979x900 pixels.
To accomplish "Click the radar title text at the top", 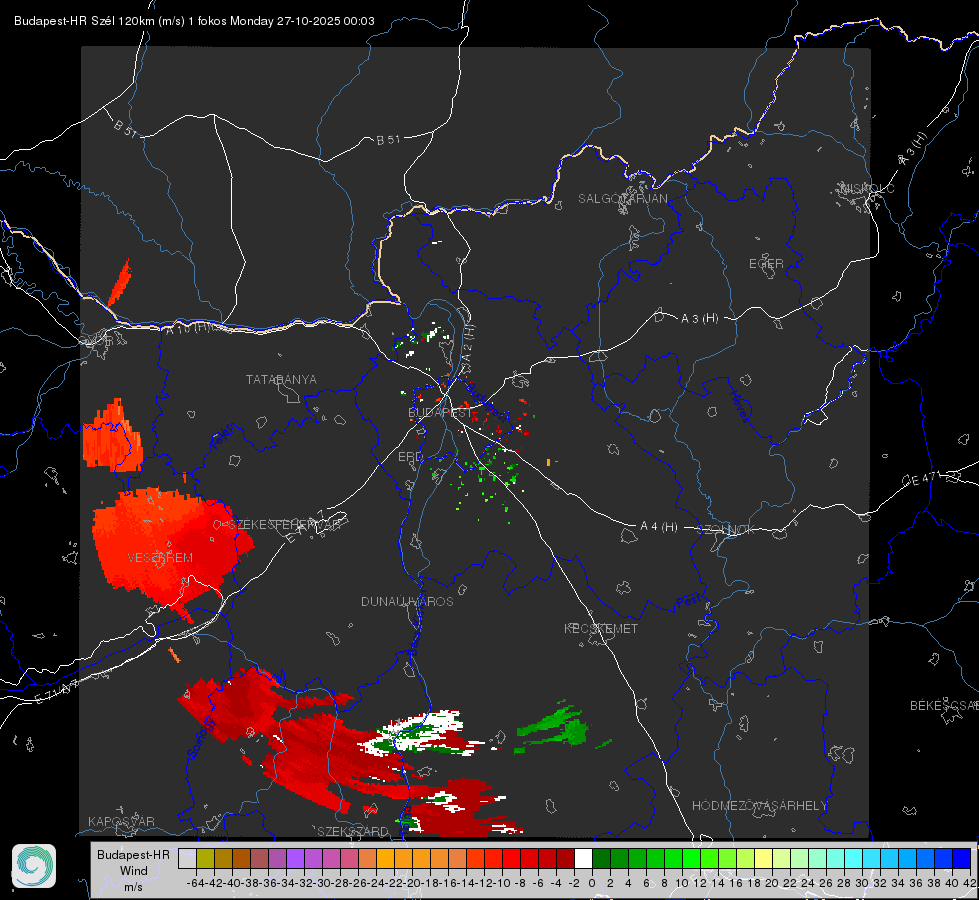I will (194, 21).
